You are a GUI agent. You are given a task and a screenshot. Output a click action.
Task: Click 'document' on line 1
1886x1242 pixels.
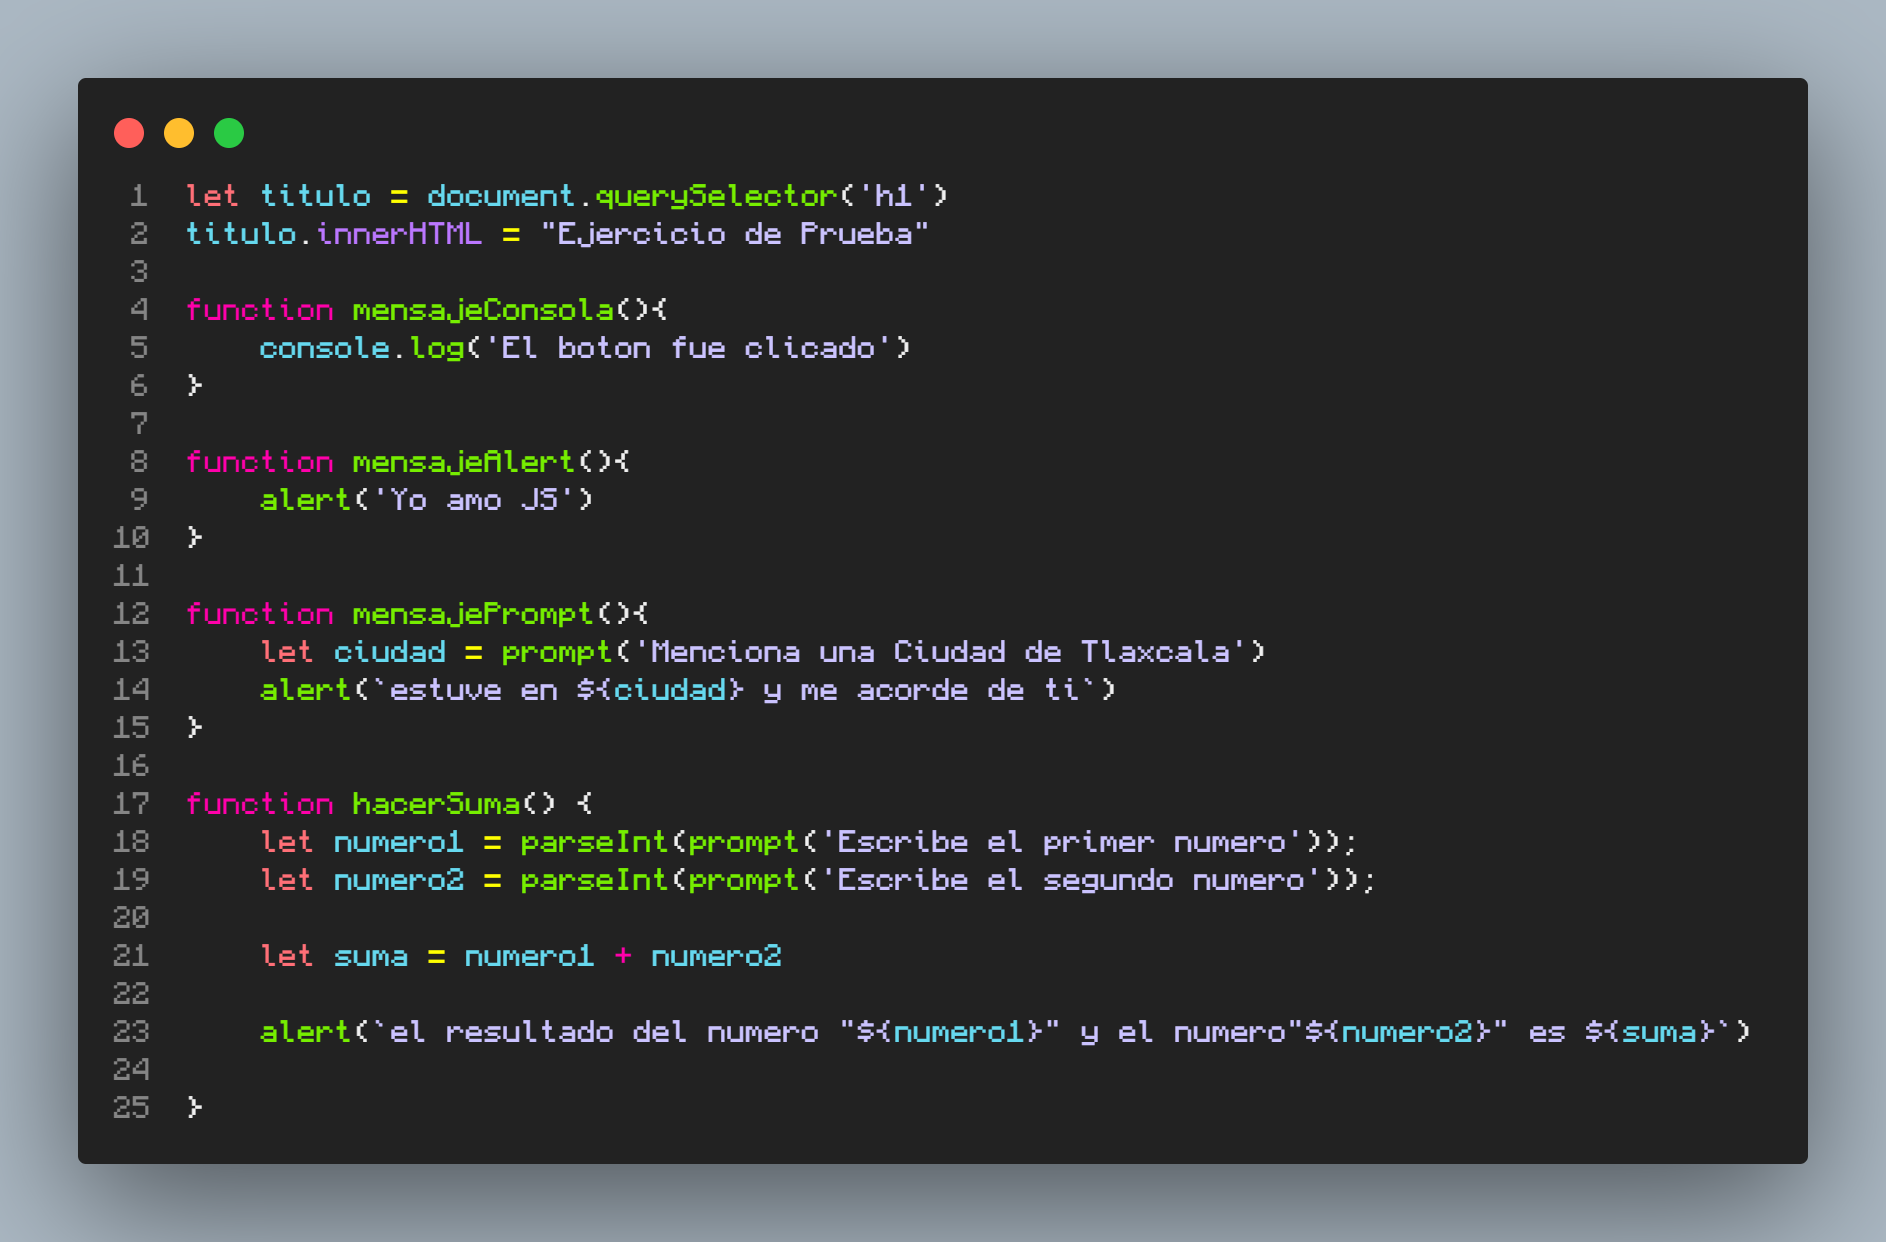click(x=502, y=196)
